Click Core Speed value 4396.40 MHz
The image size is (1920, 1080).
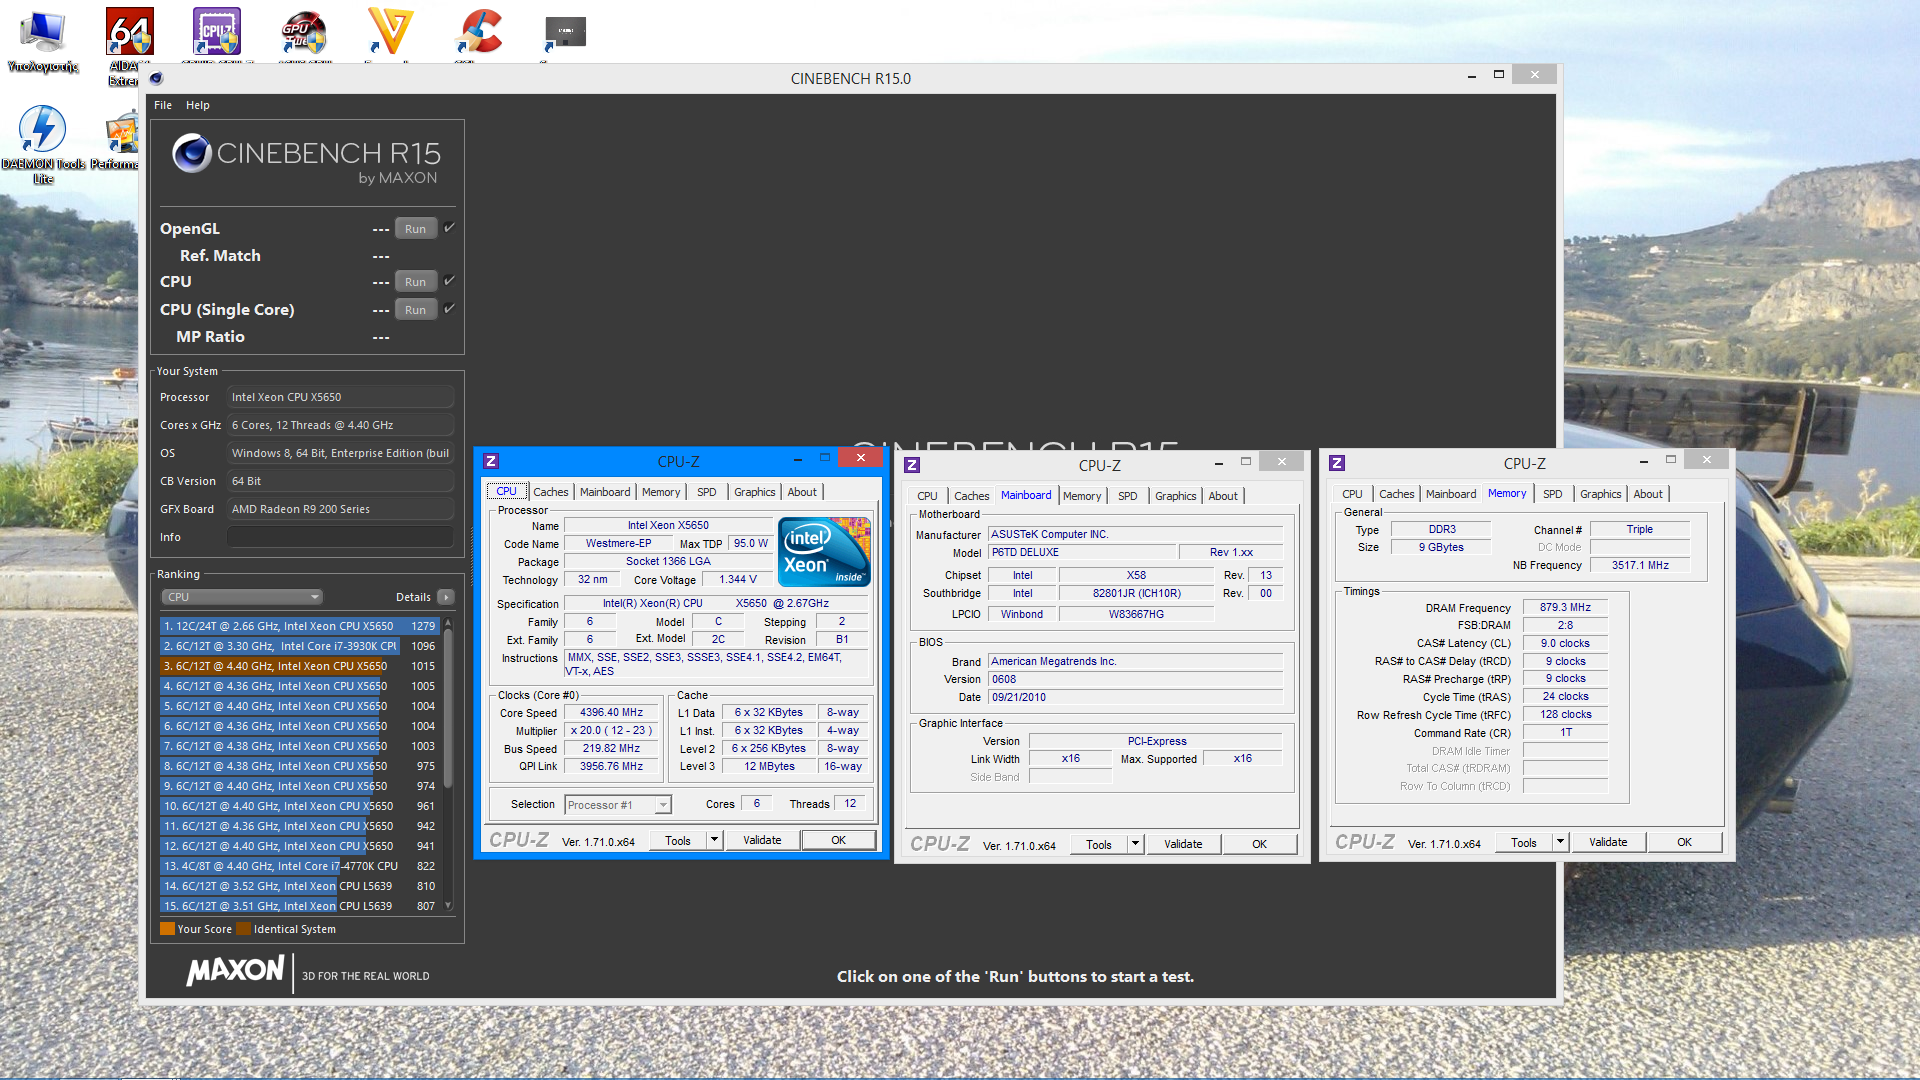point(612,713)
